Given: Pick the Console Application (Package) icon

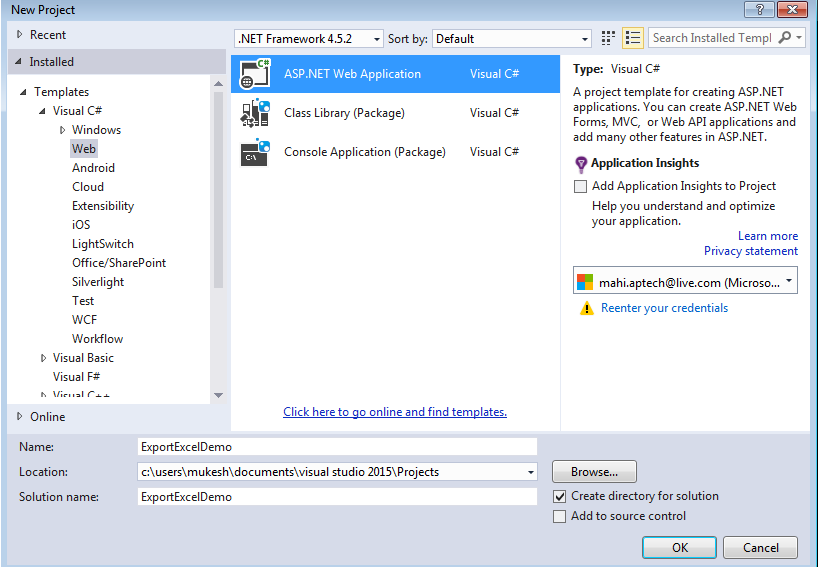Looking at the screenshot, I should [x=255, y=152].
